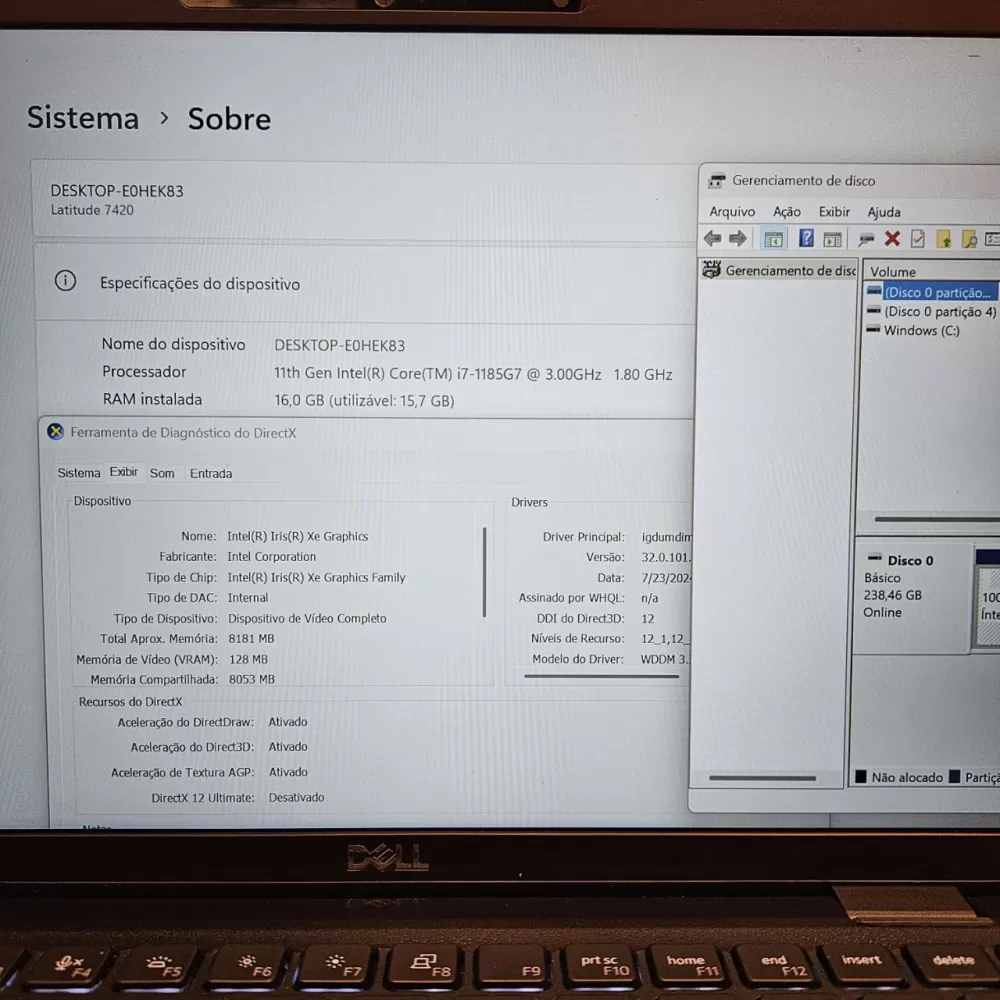1000x1000 pixels.
Task: Open the Exibir menu in Disk Management
Action: point(834,212)
